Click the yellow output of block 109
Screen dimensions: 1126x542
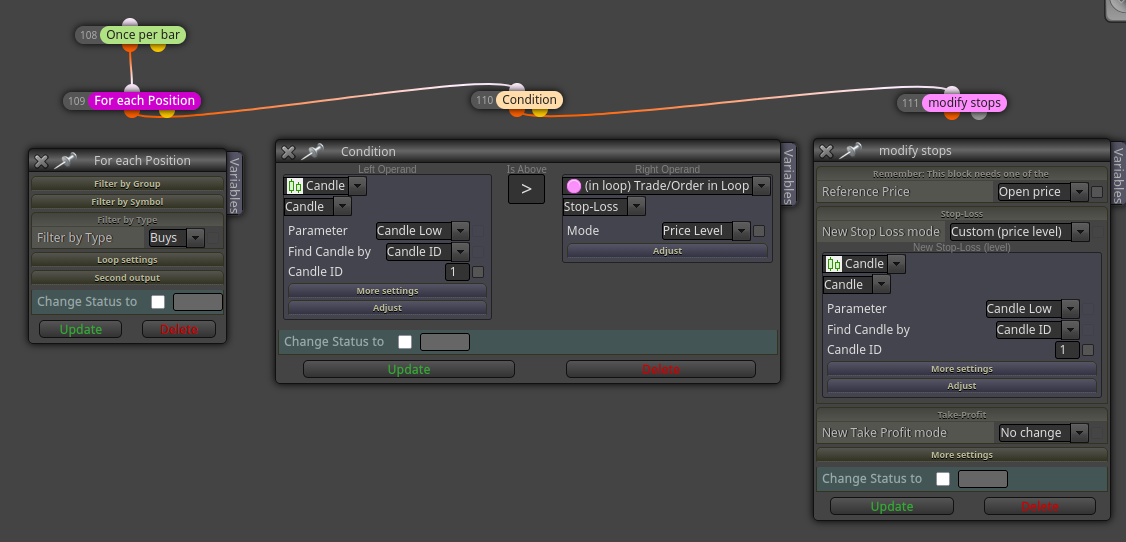point(167,112)
